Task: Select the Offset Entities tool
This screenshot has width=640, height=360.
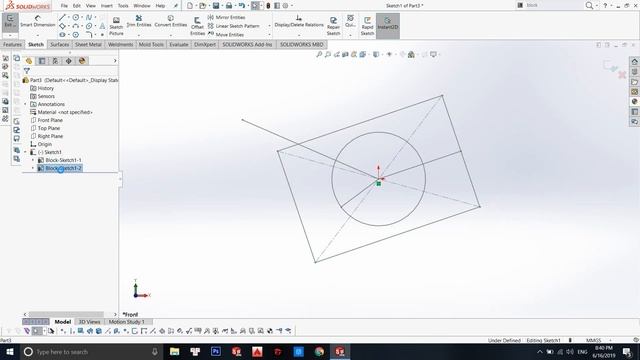Action: pyautogui.click(x=197, y=26)
